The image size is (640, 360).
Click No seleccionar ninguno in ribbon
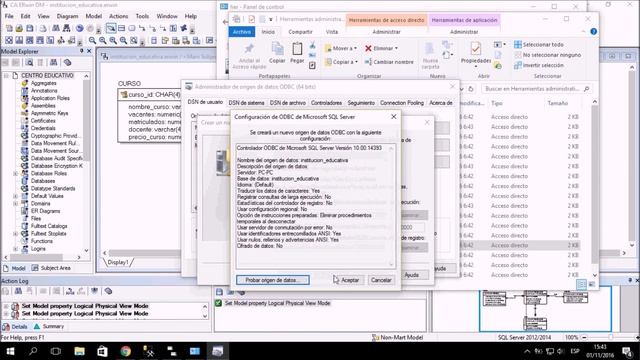coord(547,55)
